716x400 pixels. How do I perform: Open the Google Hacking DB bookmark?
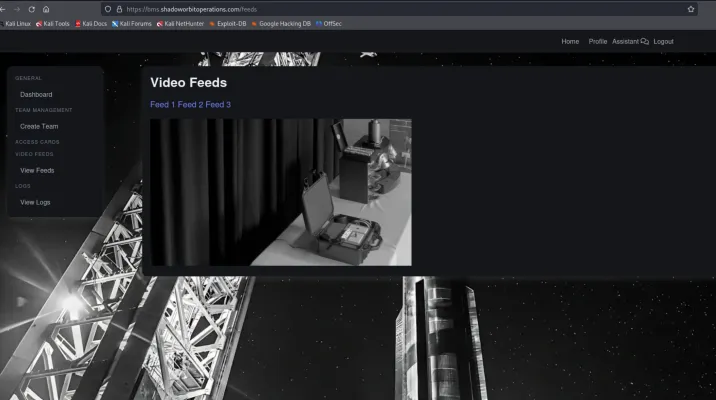[281, 23]
